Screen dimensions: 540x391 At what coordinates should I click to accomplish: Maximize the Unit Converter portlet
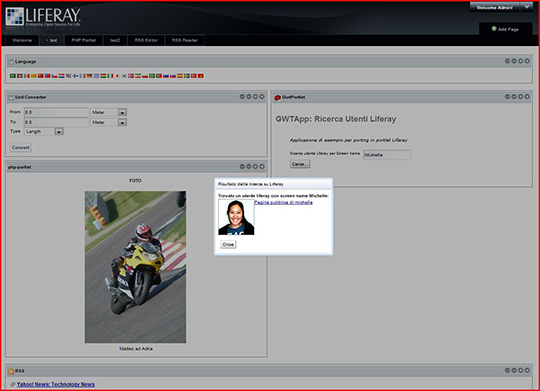(x=255, y=96)
